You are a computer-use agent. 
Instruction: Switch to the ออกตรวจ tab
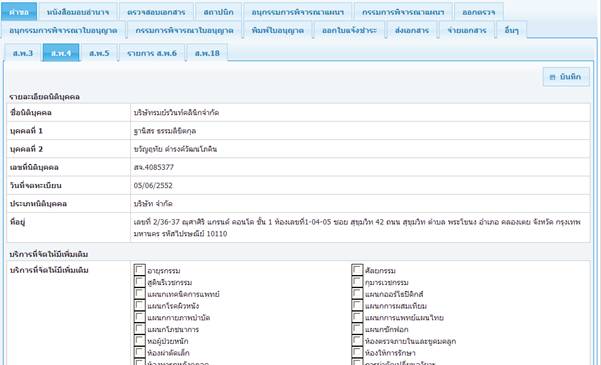click(479, 12)
